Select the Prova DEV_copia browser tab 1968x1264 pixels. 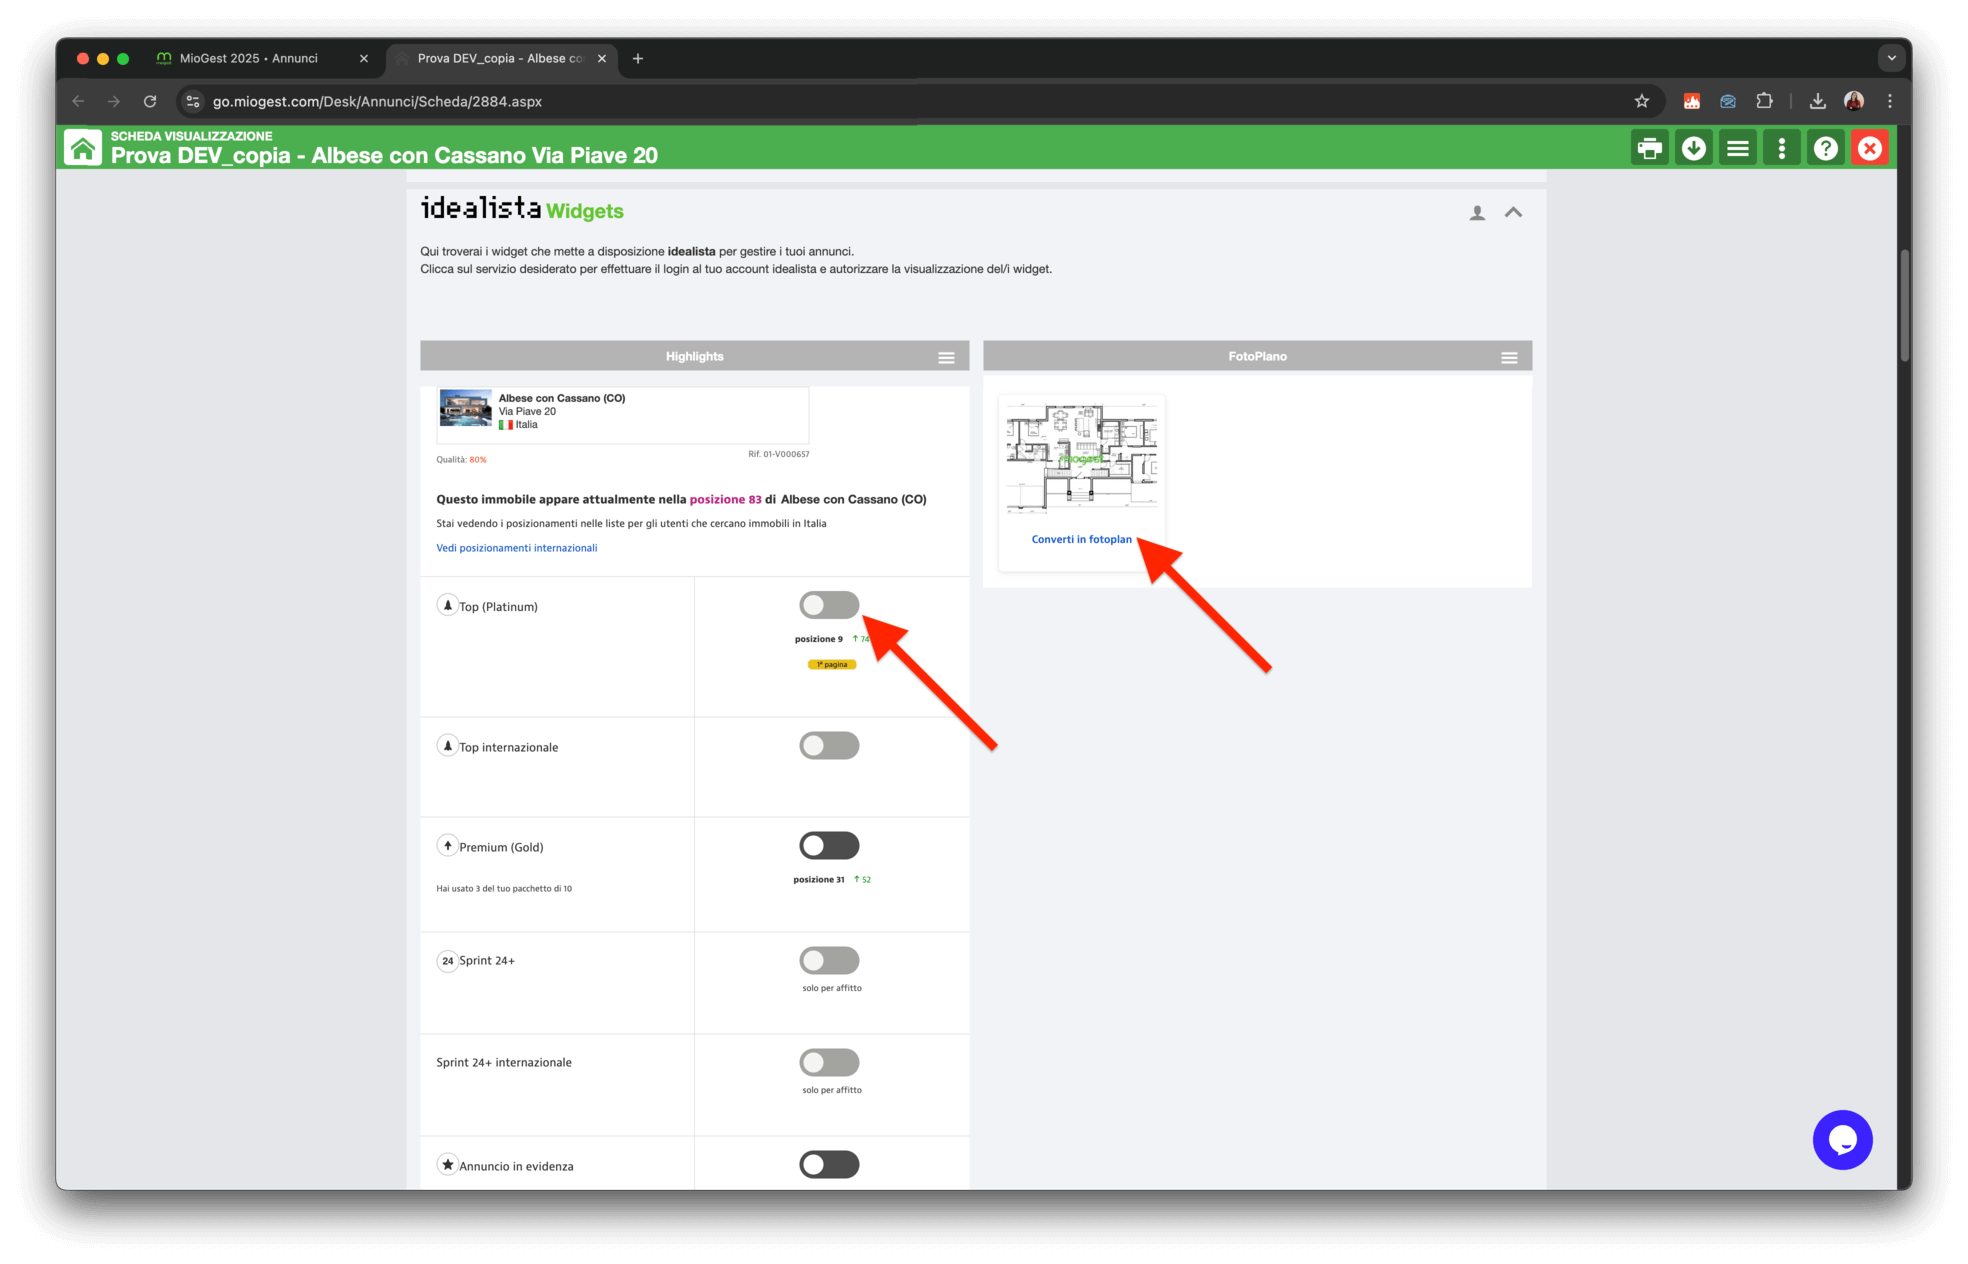pos(500,59)
